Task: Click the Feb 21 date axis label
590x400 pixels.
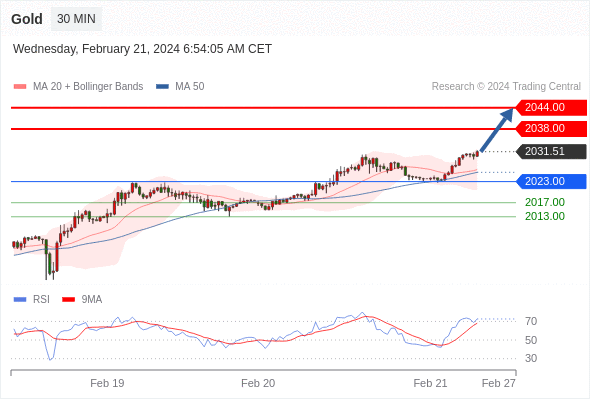Action: [x=430, y=383]
